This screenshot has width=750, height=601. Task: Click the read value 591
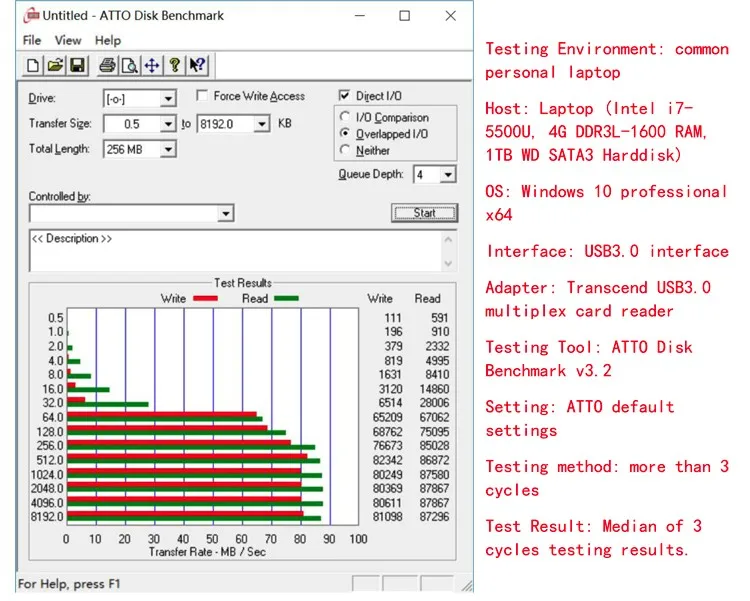pyautogui.click(x=439, y=318)
